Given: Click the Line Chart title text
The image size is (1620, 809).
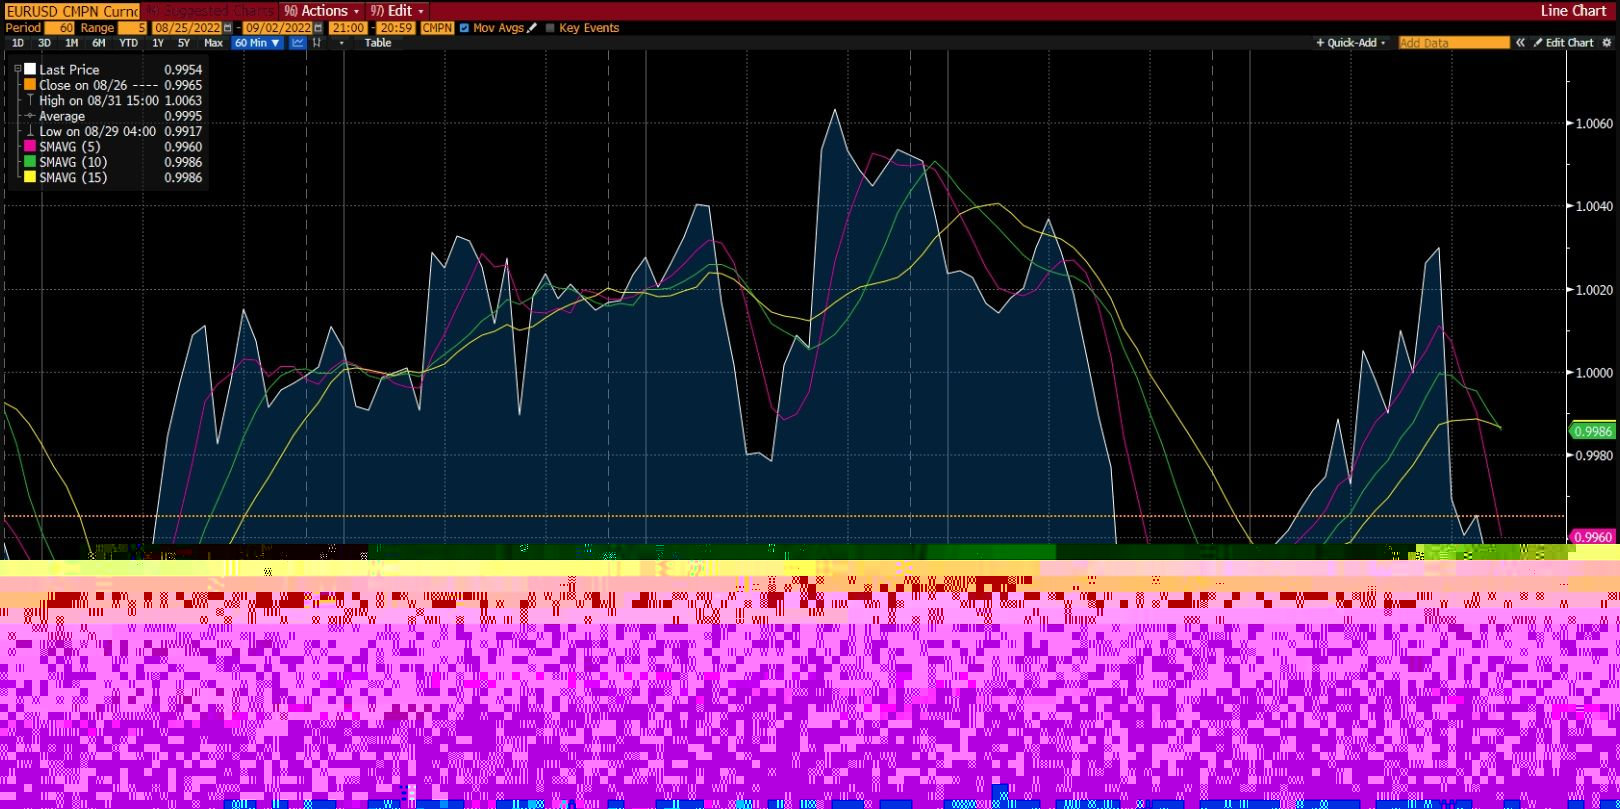Looking at the screenshot, I should pyautogui.click(x=1573, y=11).
